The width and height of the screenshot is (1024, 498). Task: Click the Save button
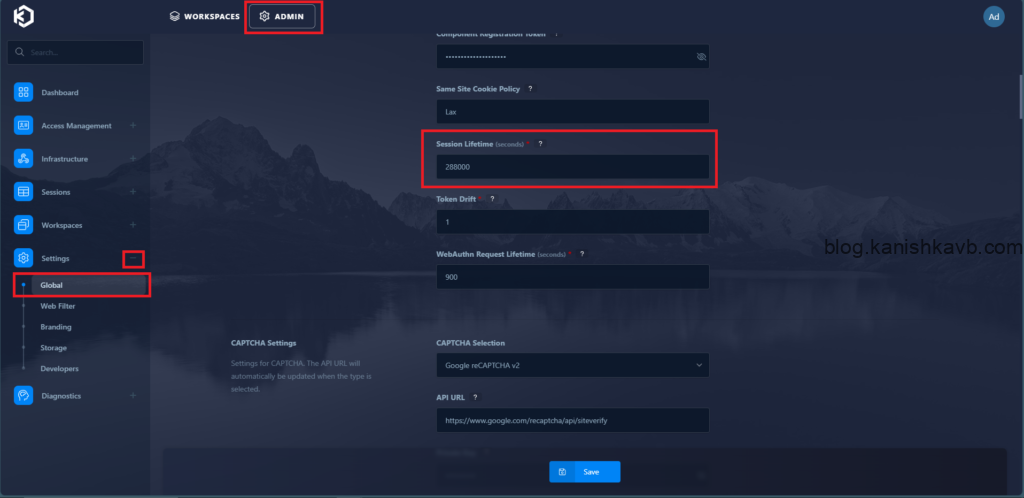pos(584,472)
